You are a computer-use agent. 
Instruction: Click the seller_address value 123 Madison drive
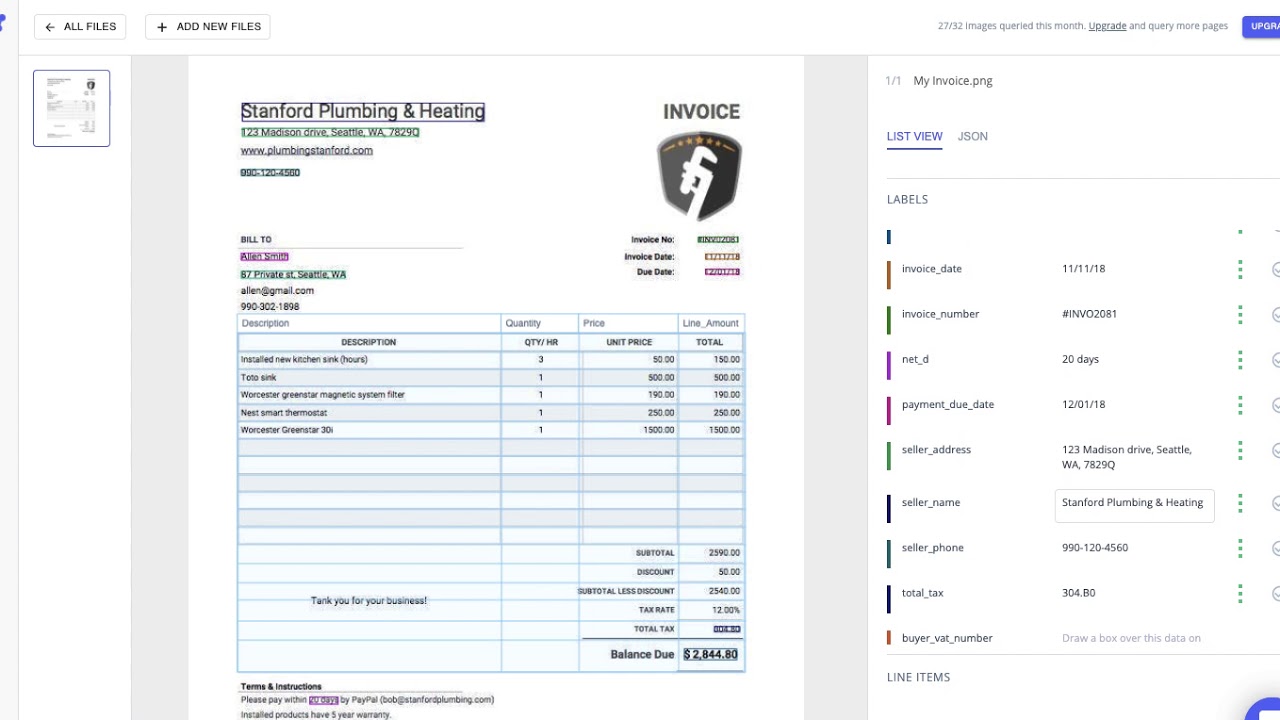click(x=1126, y=457)
